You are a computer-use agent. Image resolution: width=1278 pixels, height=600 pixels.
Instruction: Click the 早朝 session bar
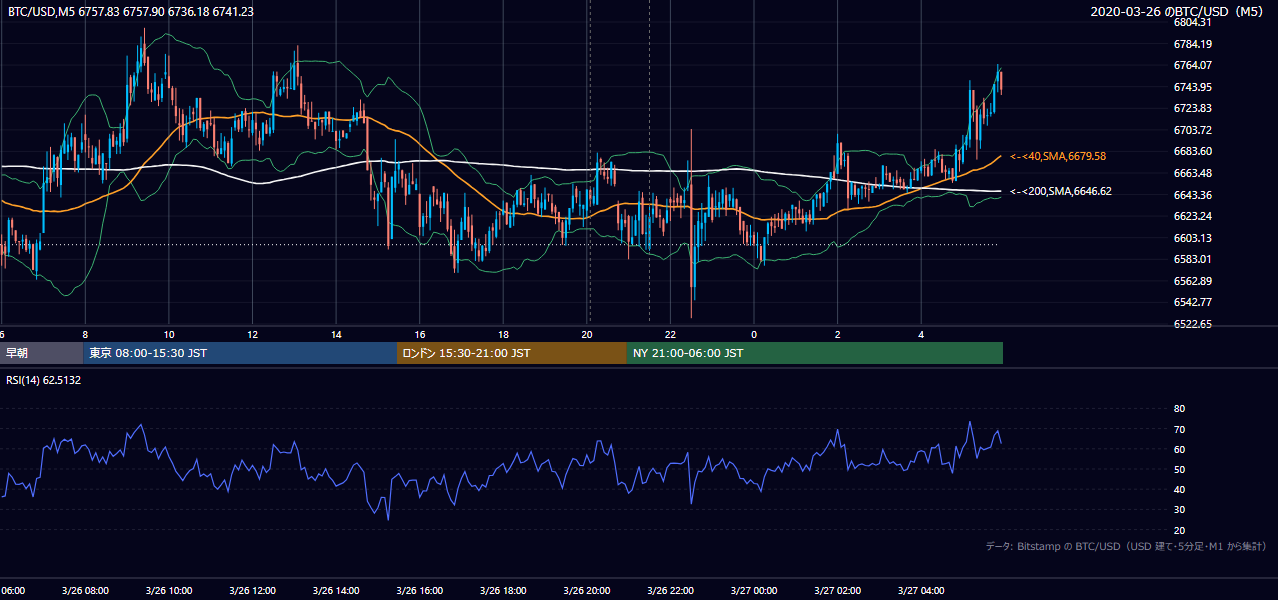point(42,353)
